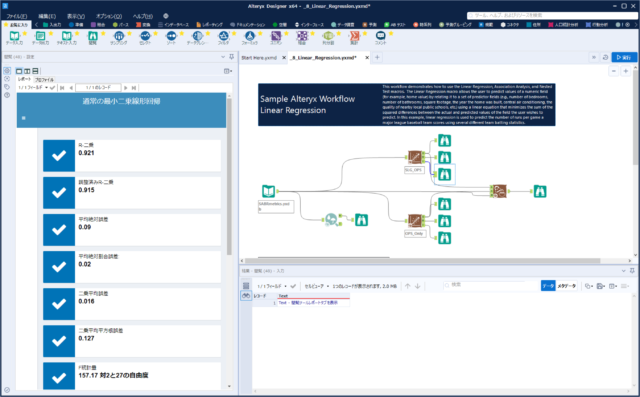640x397 pixels.
Task: Select the テキスト入力 (Text Input) tool
Action: tap(67, 38)
